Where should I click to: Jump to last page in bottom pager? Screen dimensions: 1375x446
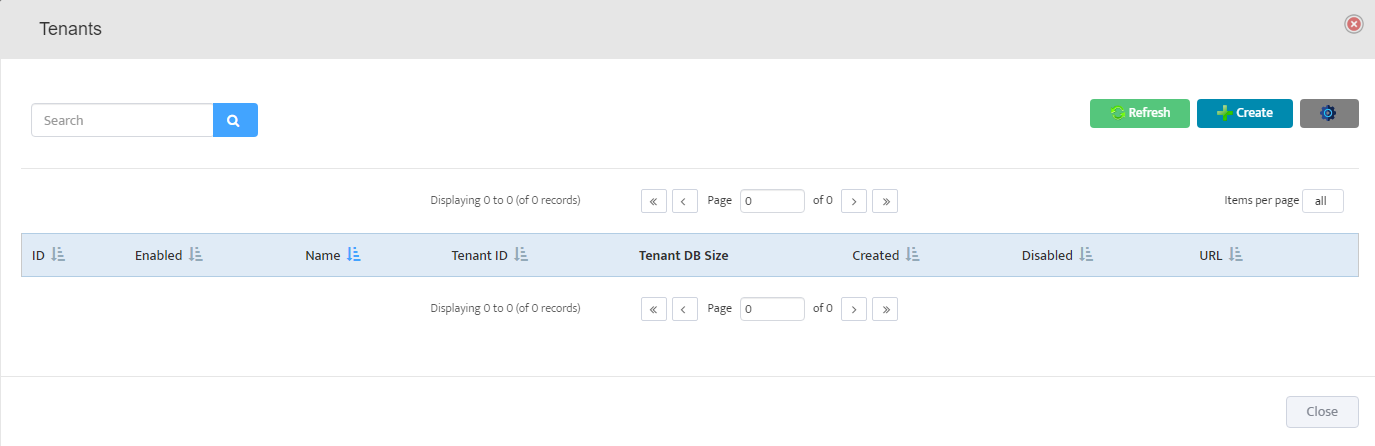[x=885, y=309]
